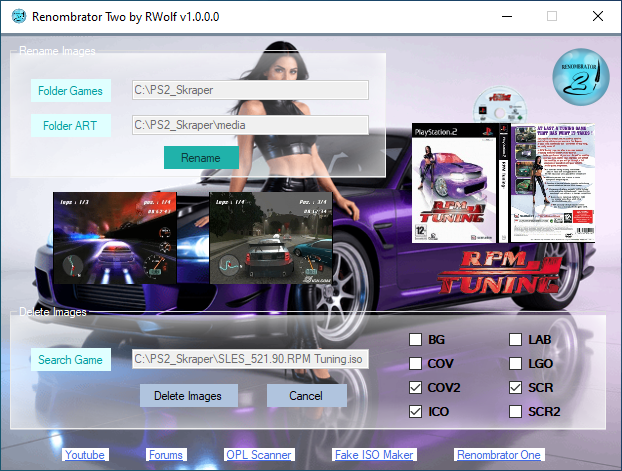
Task: Close the Renombrator Two window
Action: click(598, 17)
